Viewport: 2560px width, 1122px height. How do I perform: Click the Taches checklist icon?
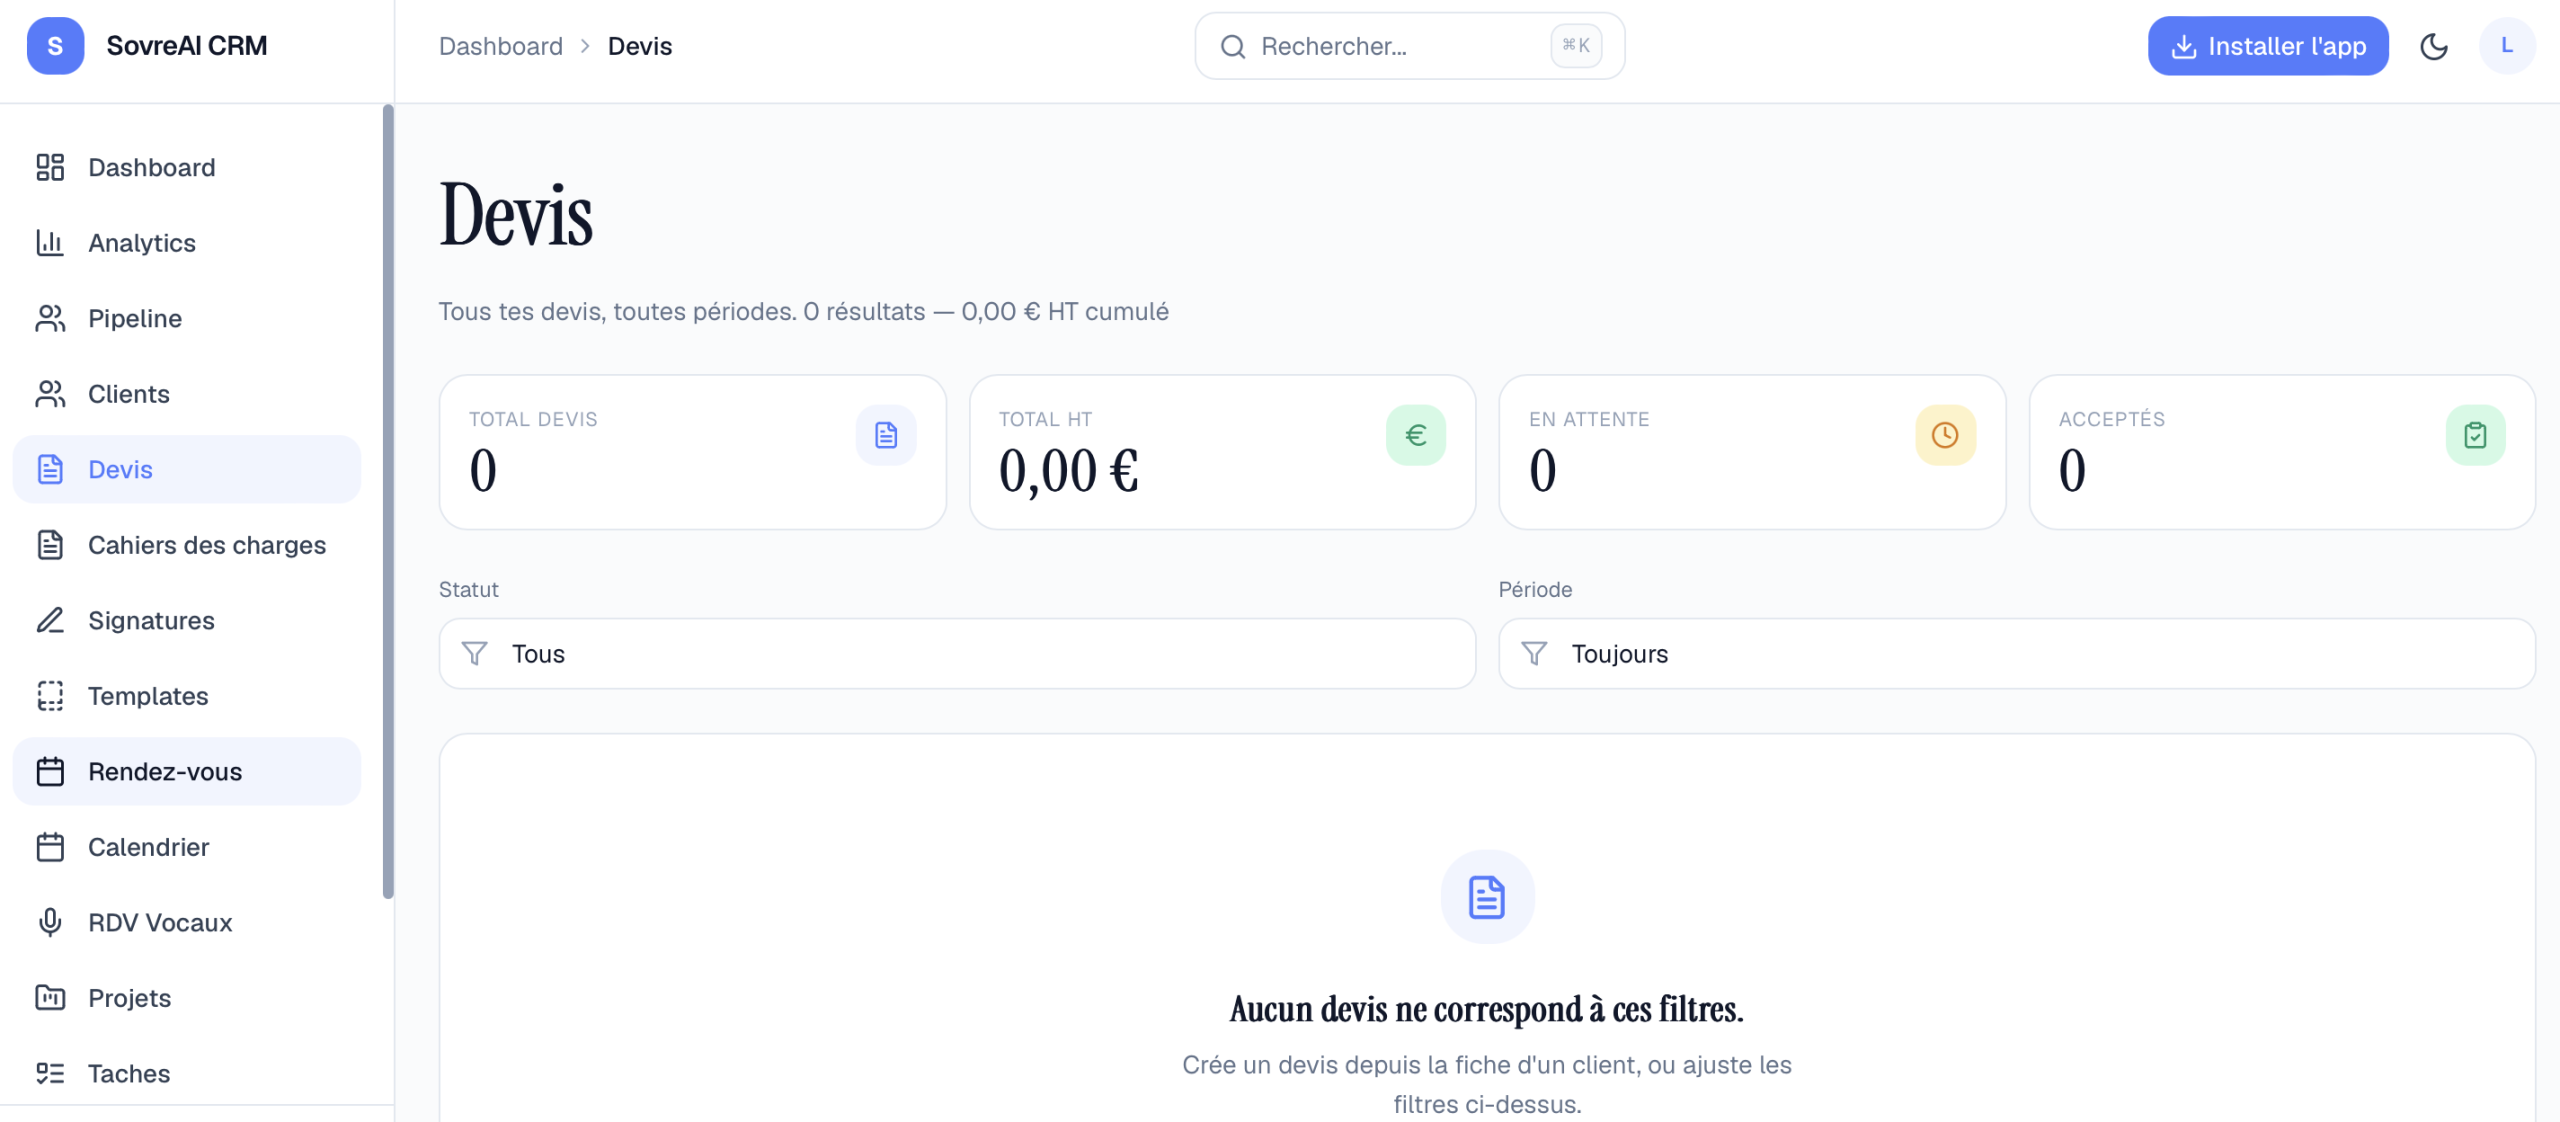pyautogui.click(x=50, y=1073)
